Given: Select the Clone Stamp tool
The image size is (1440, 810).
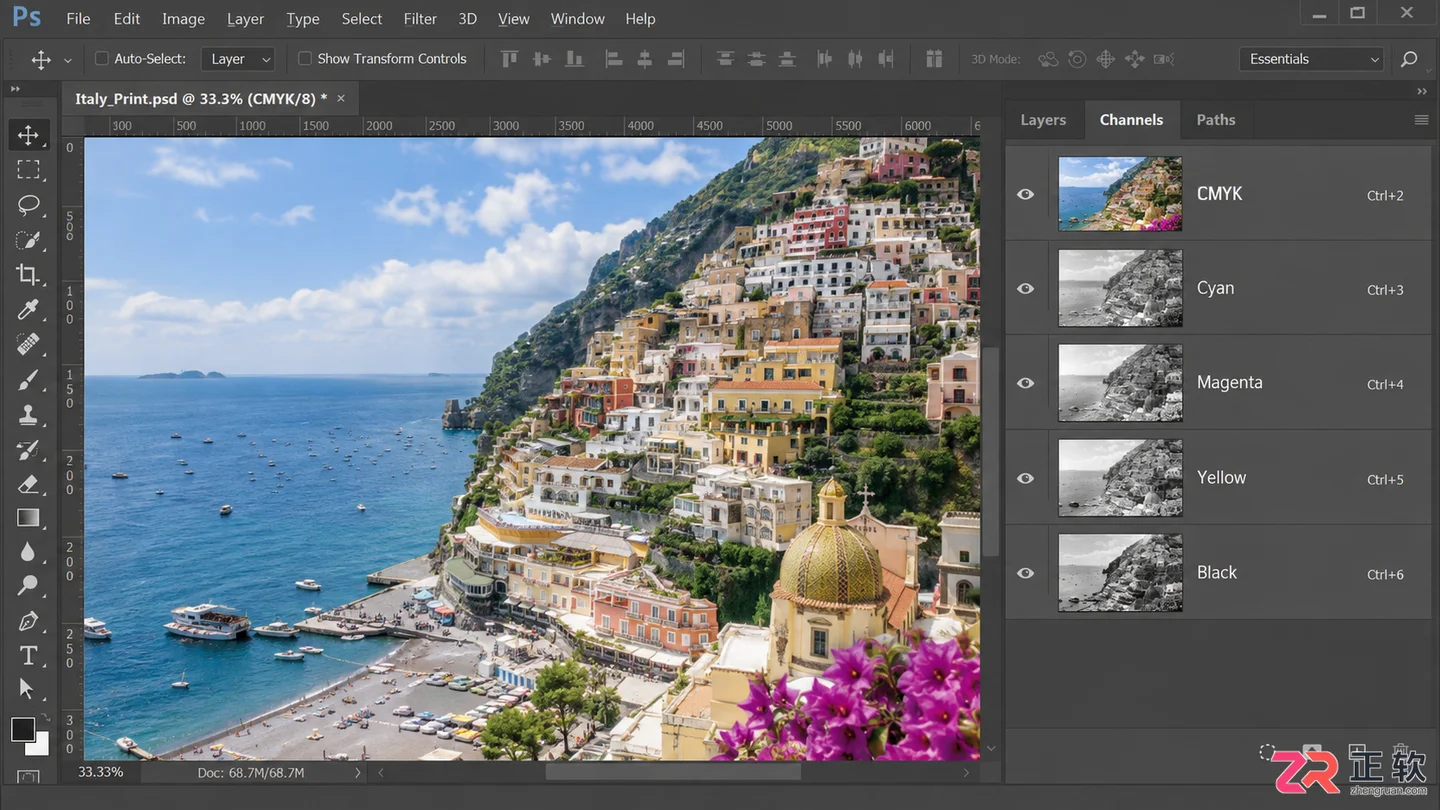Looking at the screenshot, I should pos(28,414).
